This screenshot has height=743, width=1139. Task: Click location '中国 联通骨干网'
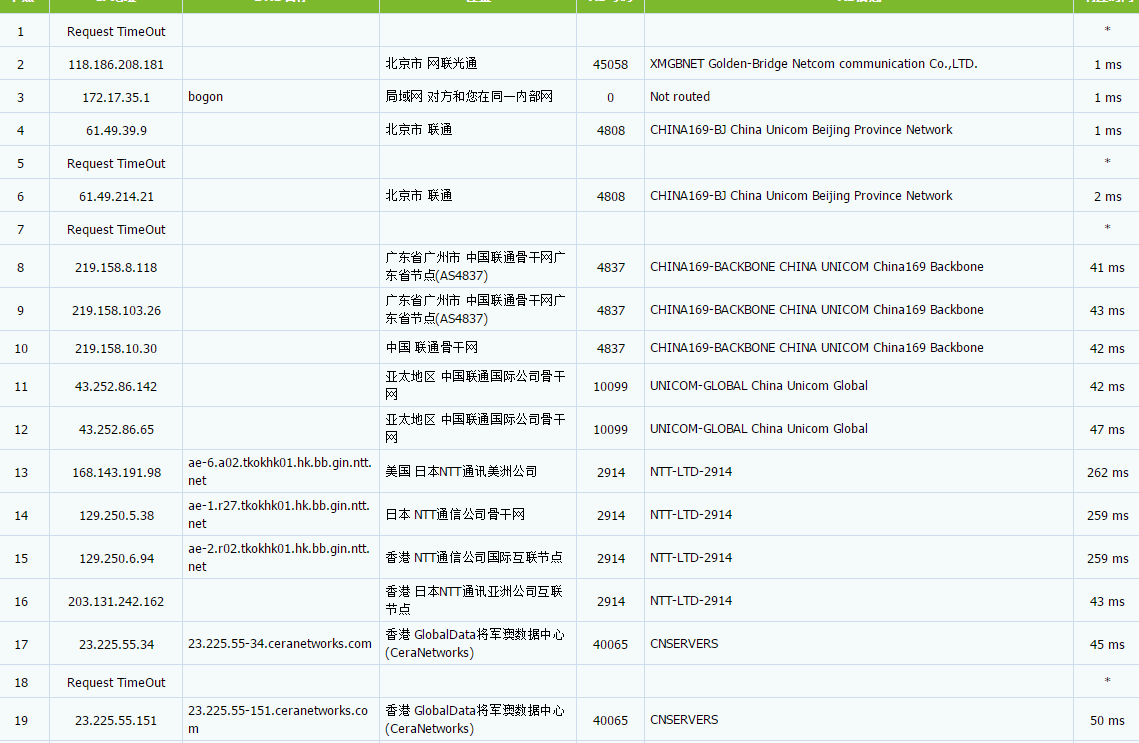click(x=431, y=347)
